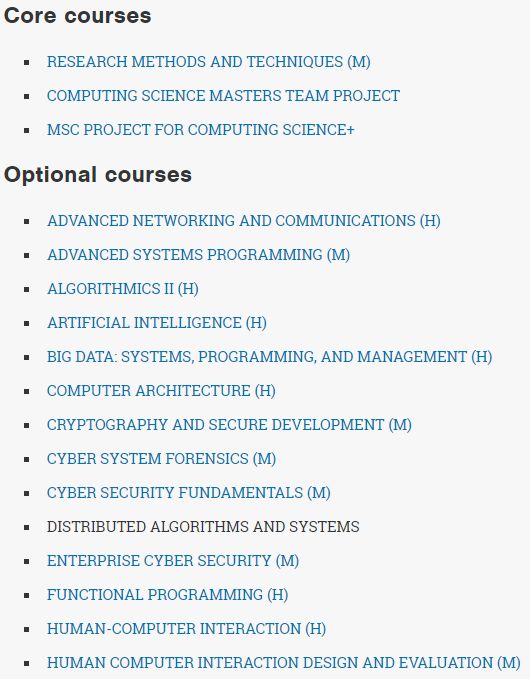530x679 pixels.
Task: Open Human-Computer Interaction (H) link
Action: pyautogui.click(x=186, y=629)
